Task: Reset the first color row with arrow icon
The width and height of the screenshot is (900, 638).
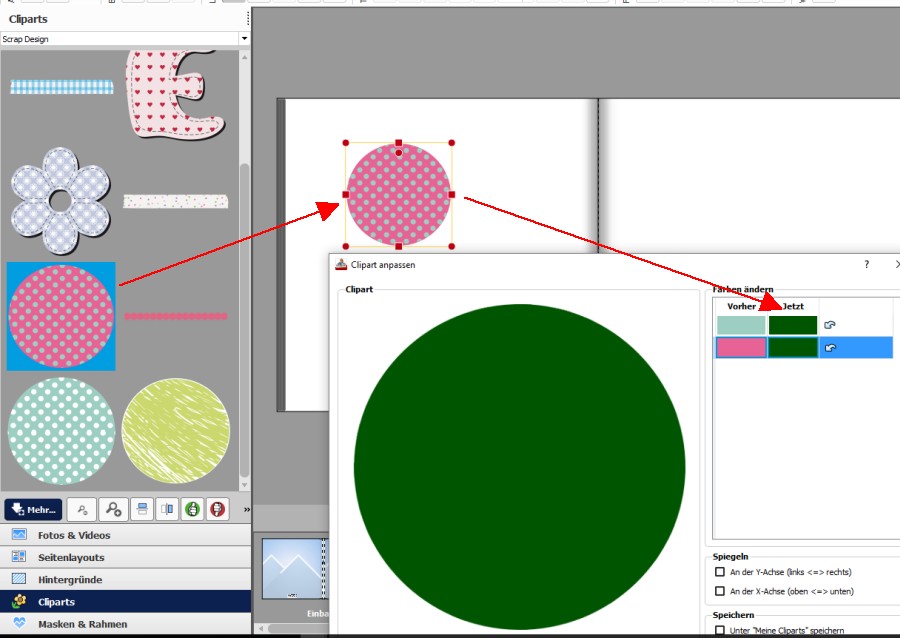Action: point(830,325)
